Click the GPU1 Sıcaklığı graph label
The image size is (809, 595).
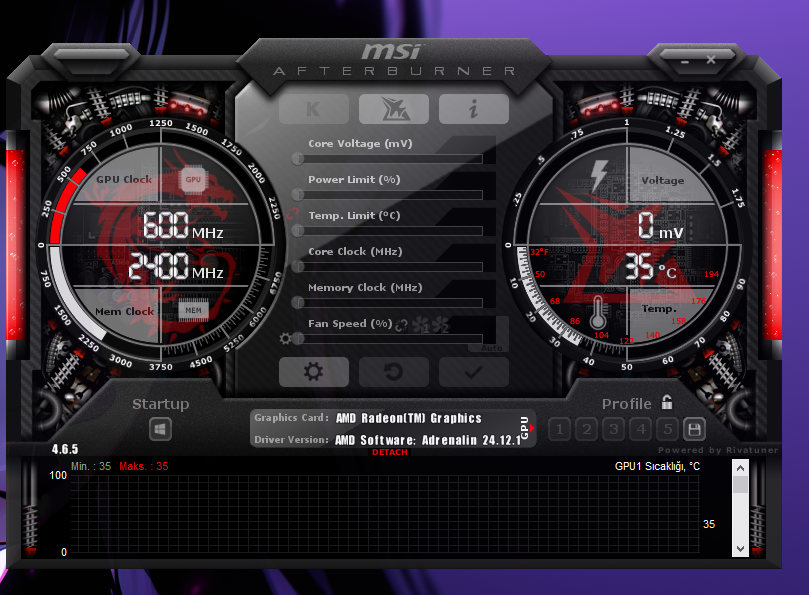(x=657, y=467)
